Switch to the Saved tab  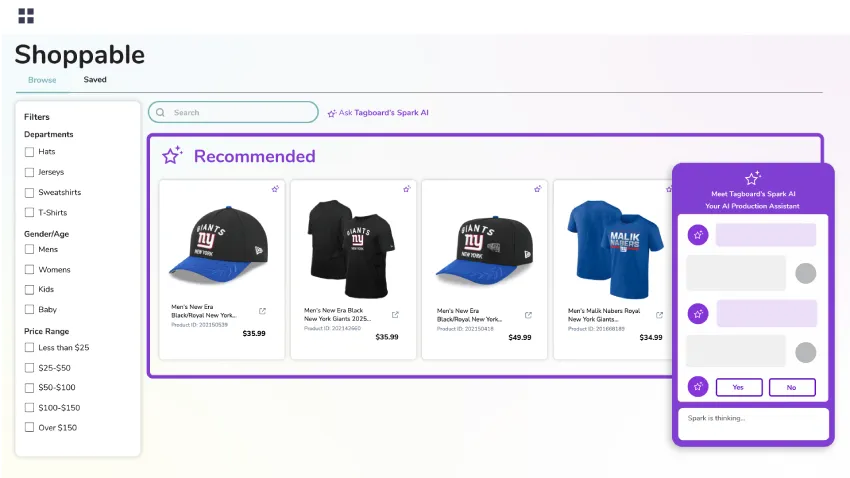(95, 80)
